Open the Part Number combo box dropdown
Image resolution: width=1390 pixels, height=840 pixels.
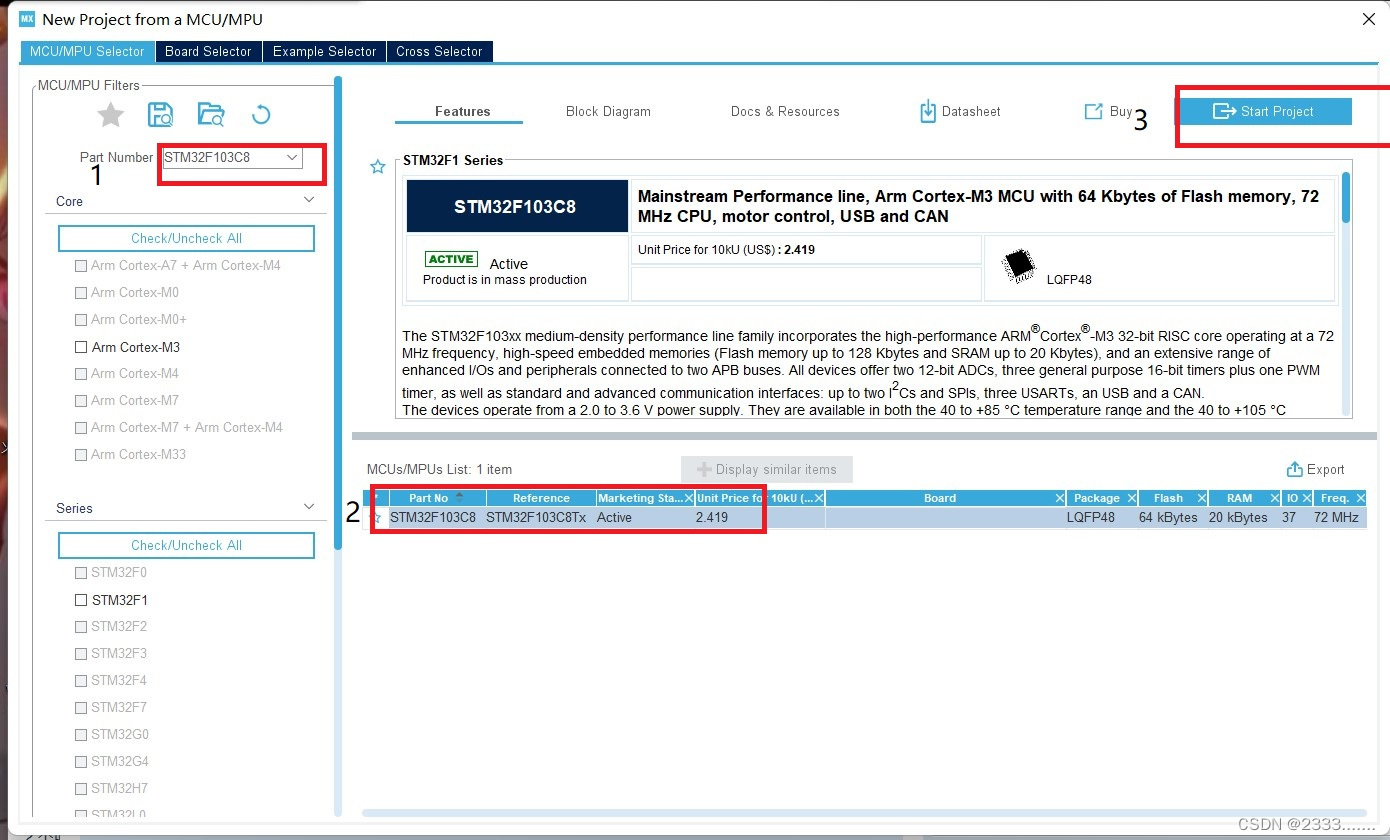coord(292,157)
